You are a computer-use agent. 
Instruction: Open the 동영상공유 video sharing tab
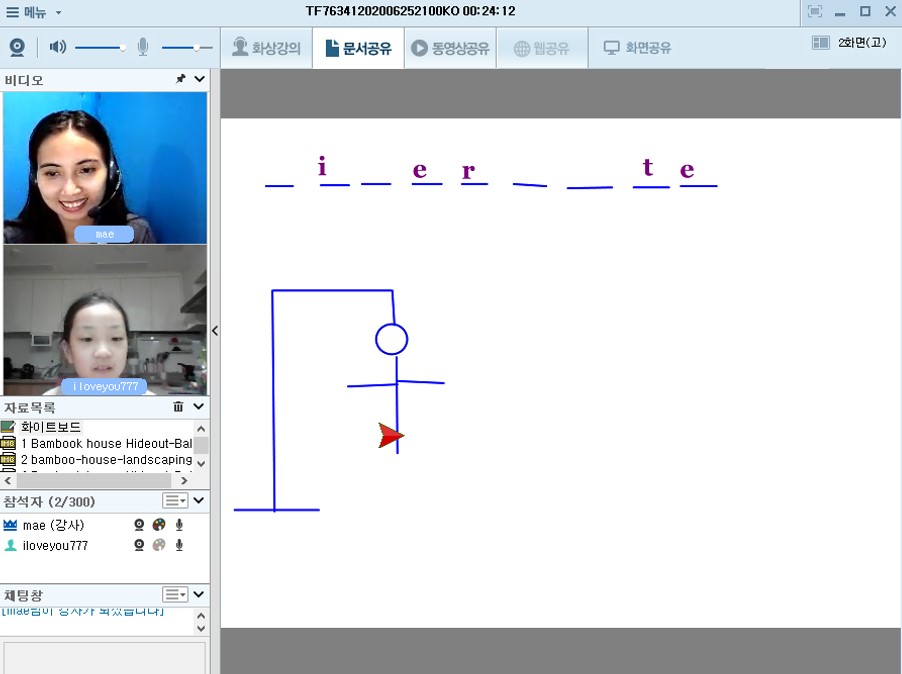[x=450, y=48]
